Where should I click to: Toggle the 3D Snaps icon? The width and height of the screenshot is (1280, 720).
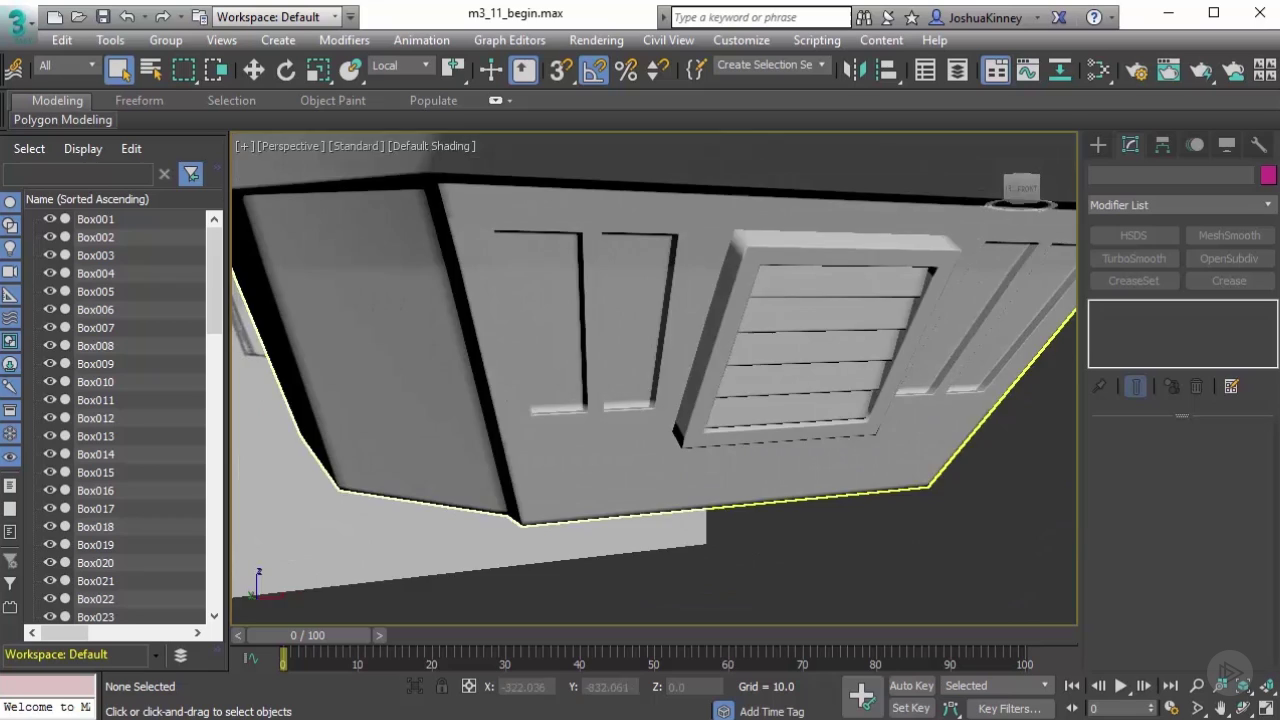tap(560, 69)
